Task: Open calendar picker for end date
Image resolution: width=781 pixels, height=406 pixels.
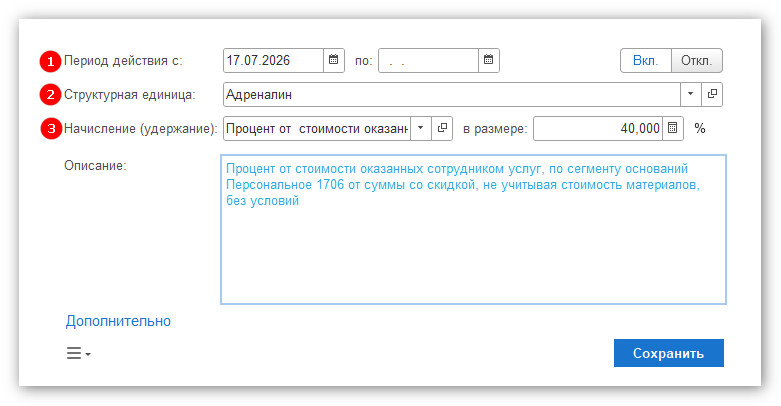Action: [x=489, y=60]
